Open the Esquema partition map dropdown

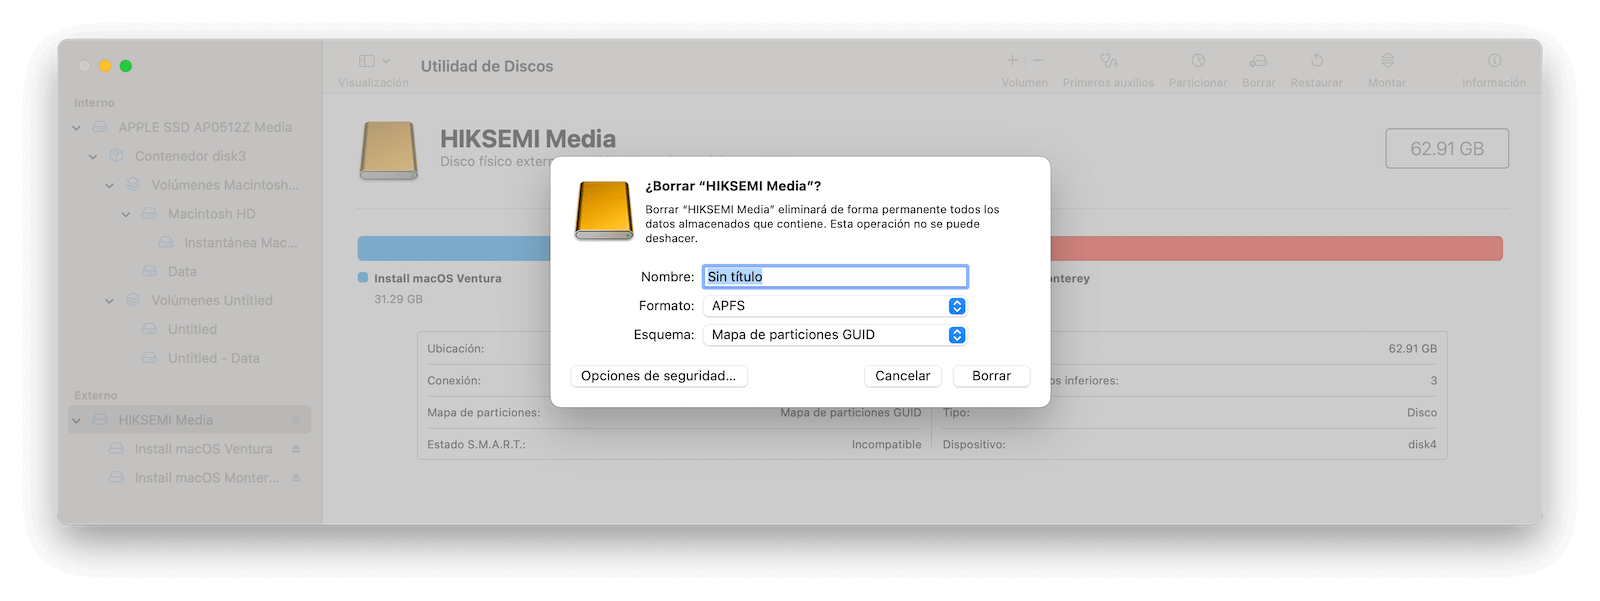[835, 335]
